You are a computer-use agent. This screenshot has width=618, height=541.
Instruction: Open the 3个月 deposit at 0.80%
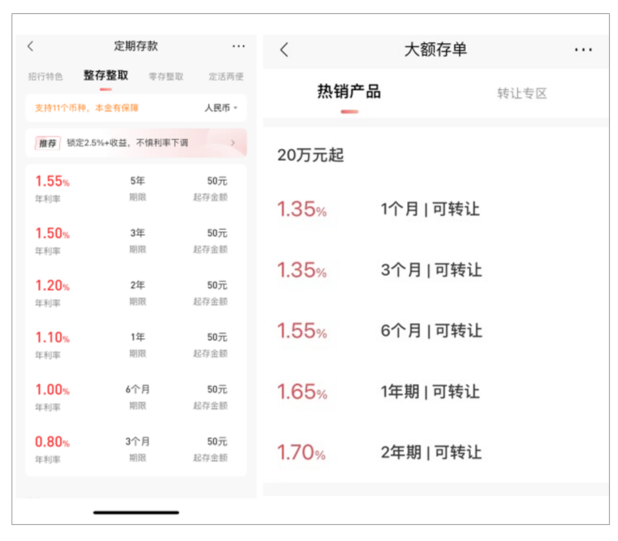point(136,448)
